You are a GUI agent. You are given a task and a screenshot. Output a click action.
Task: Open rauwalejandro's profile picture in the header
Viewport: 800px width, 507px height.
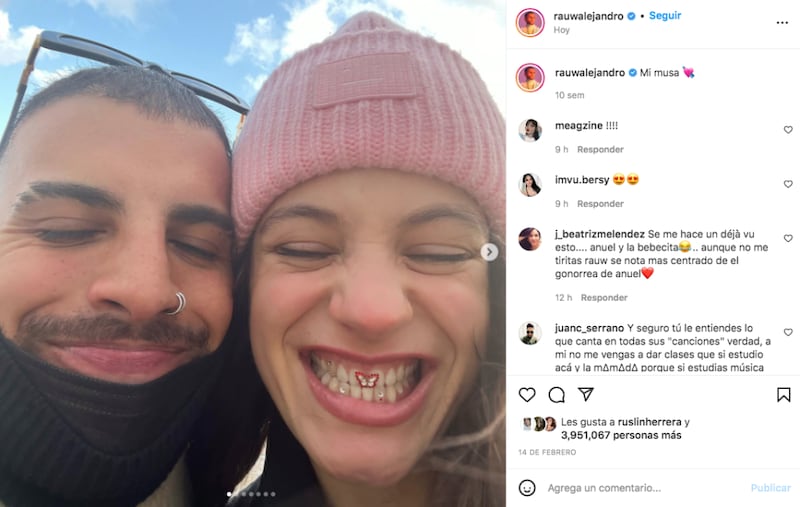(530, 22)
